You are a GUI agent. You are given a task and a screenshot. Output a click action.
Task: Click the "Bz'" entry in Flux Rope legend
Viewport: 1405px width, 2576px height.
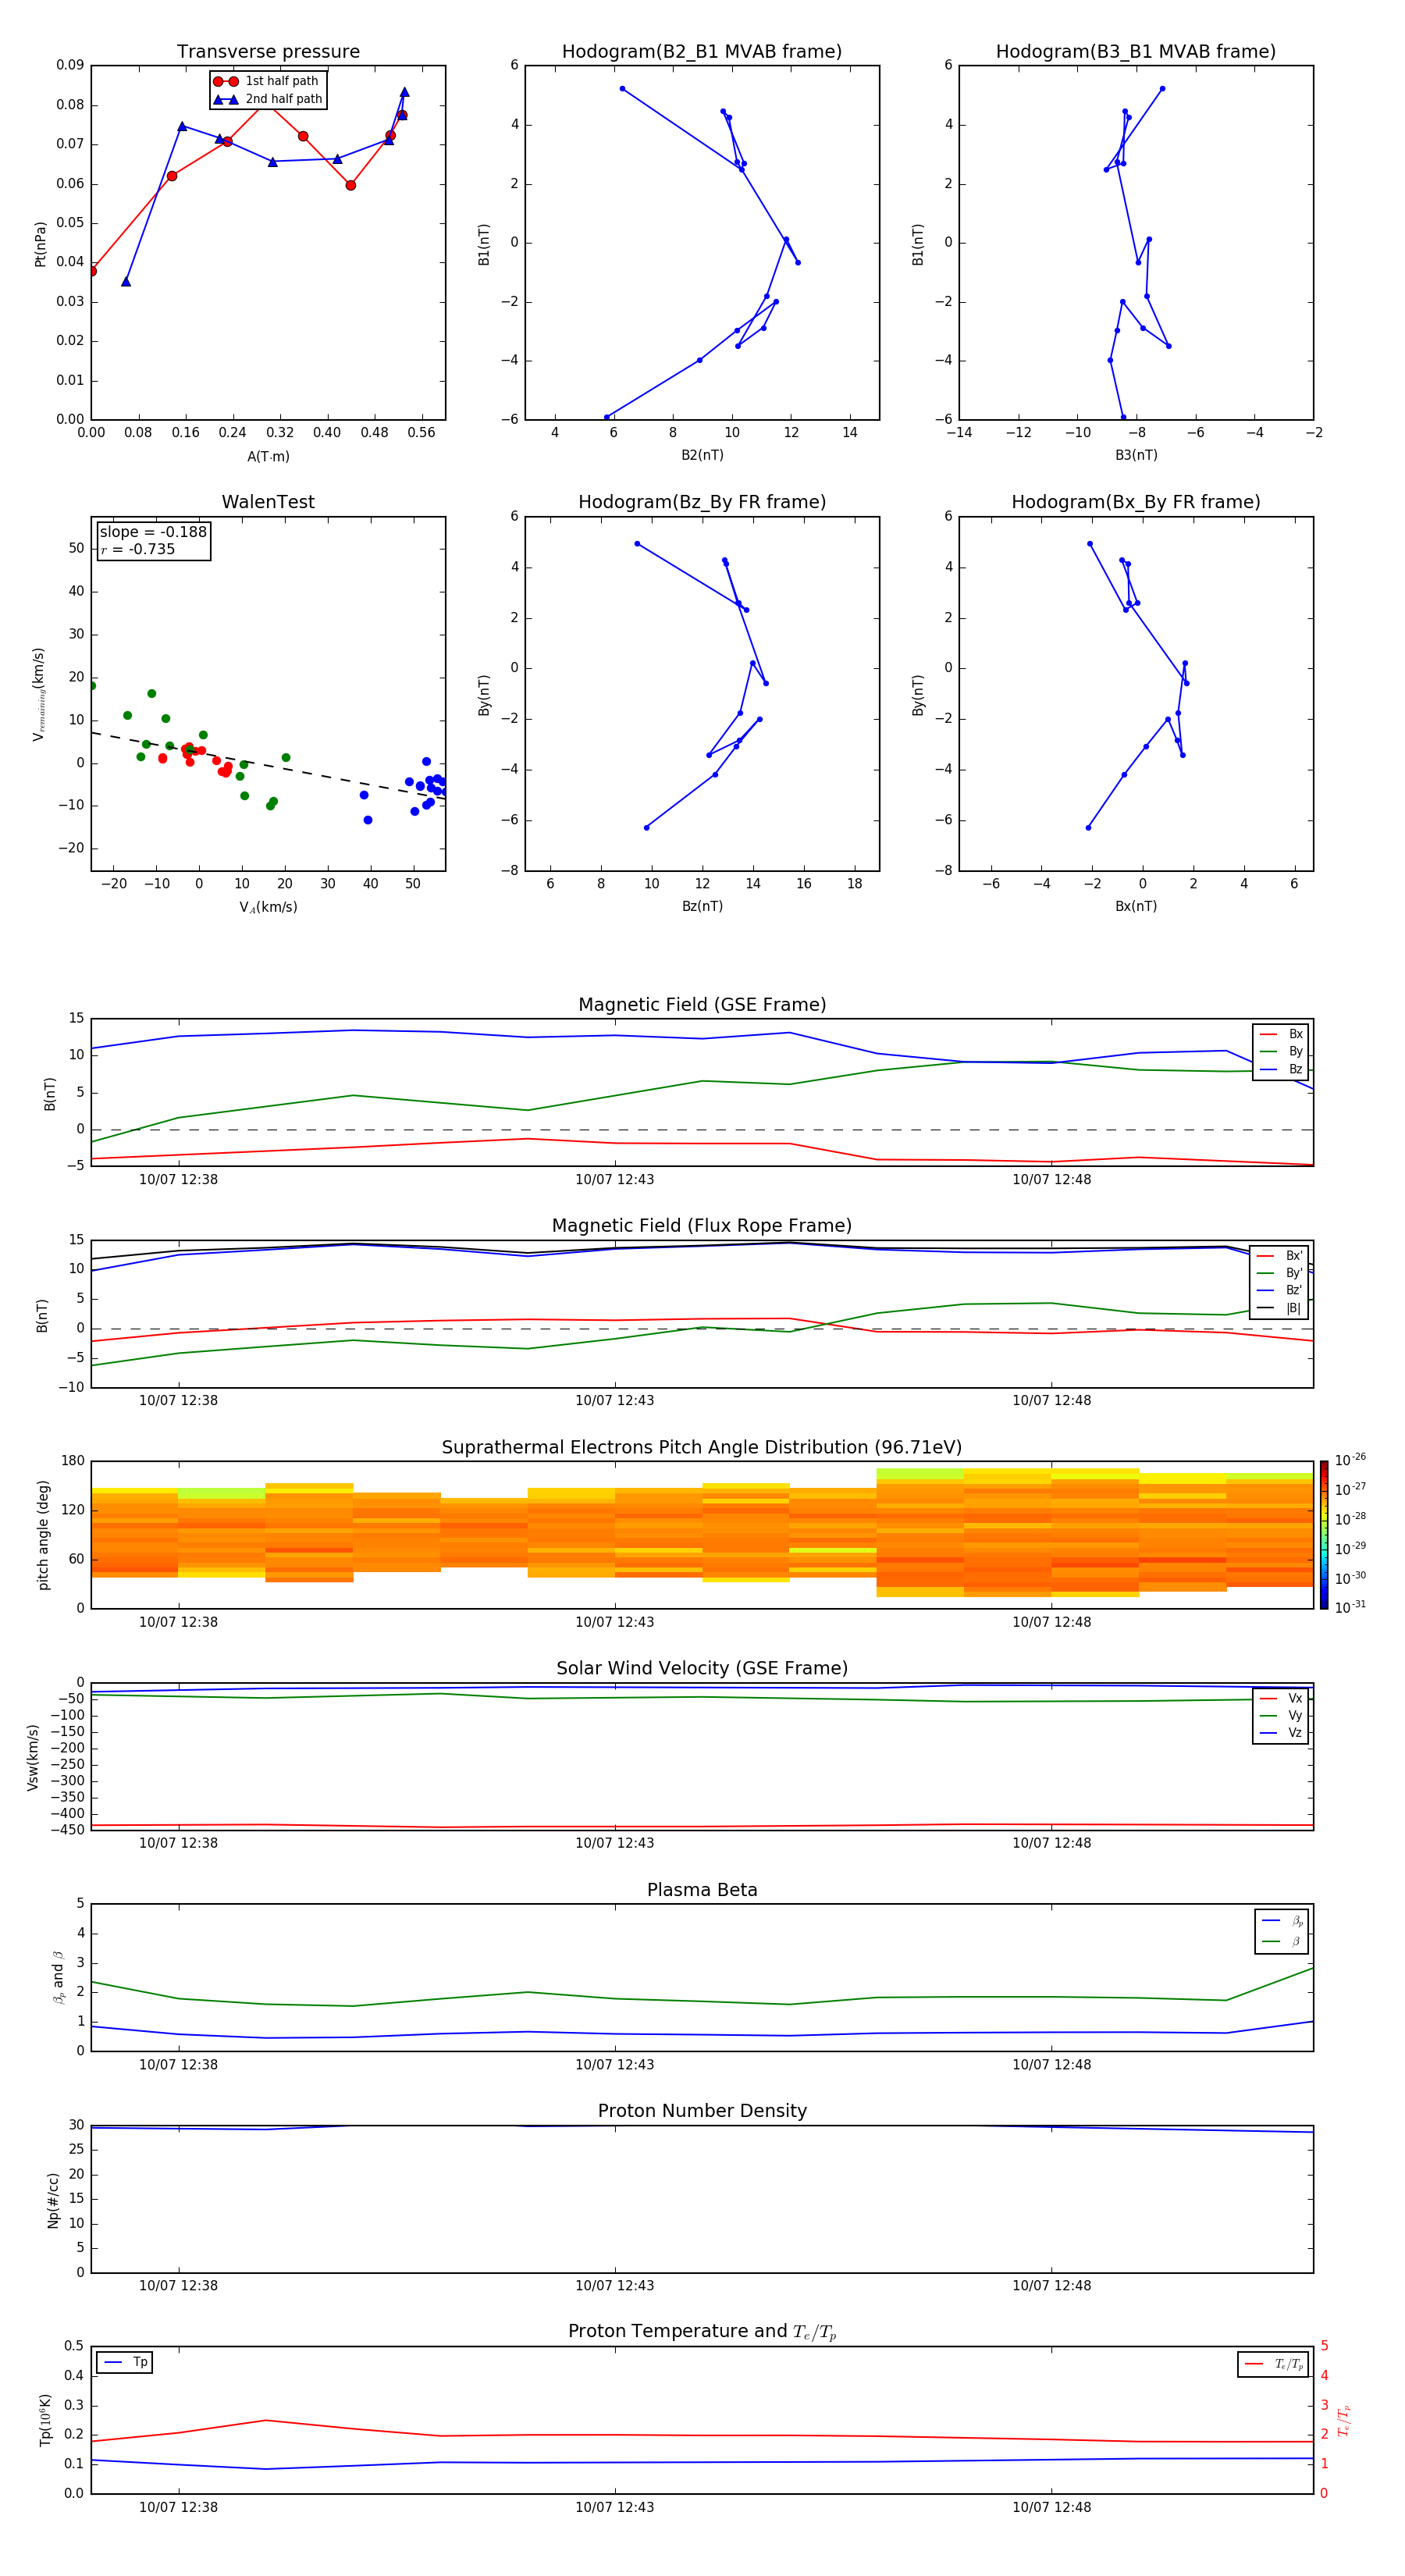pos(1280,1290)
